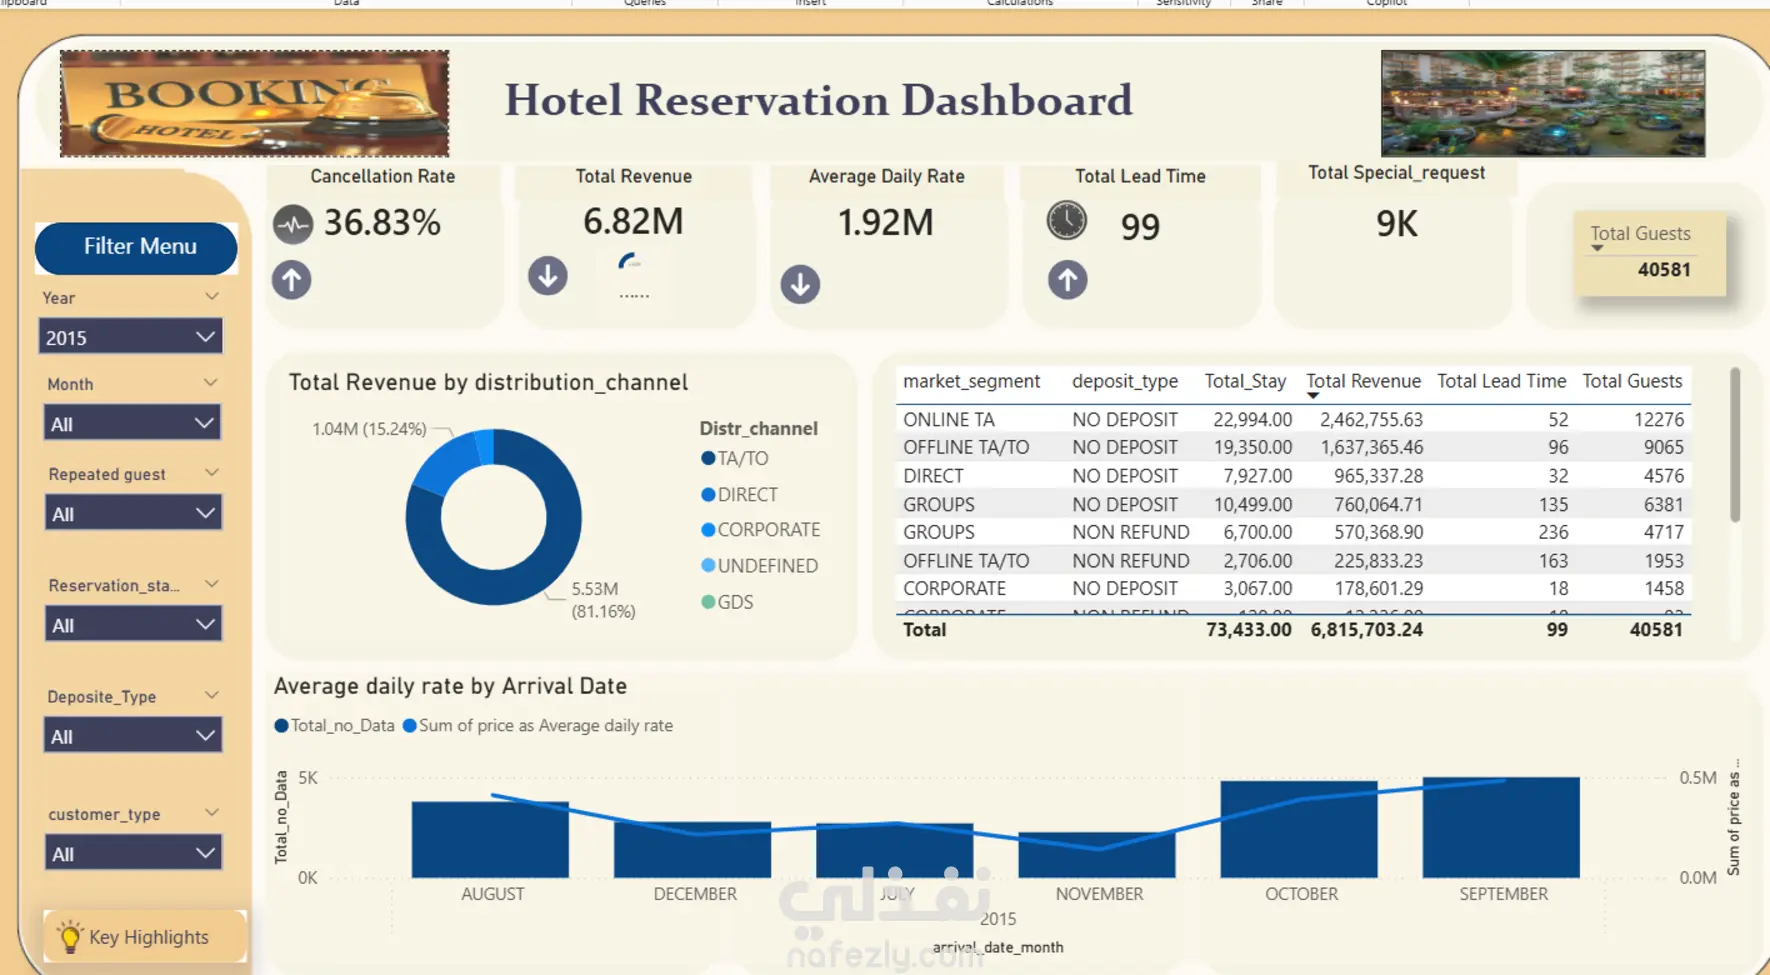Click the Booking Hotel logo image

click(x=254, y=104)
